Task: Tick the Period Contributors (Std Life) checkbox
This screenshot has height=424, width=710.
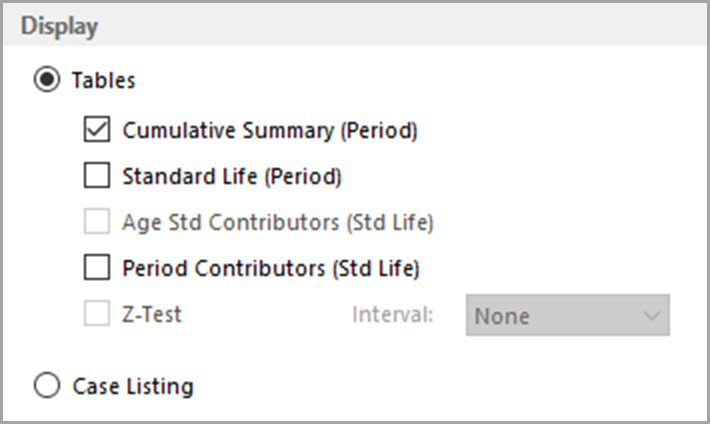Action: 97,268
